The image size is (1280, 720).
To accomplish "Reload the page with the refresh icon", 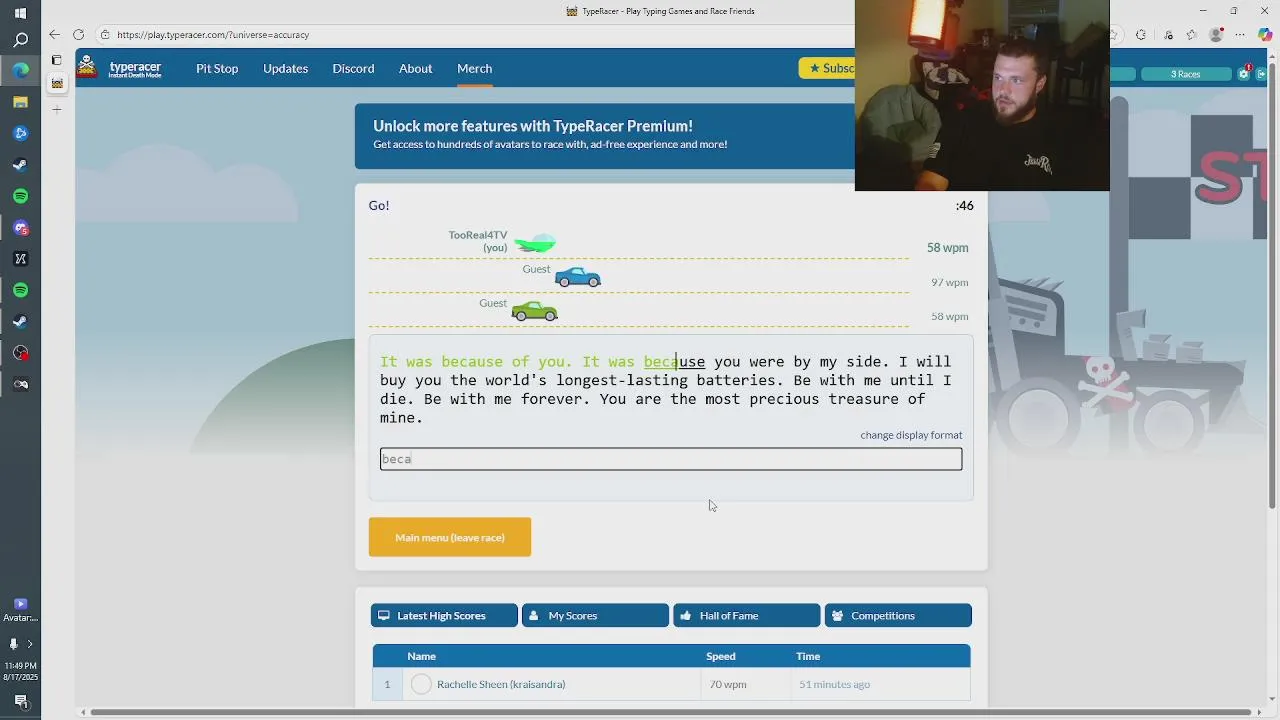I will point(78,35).
